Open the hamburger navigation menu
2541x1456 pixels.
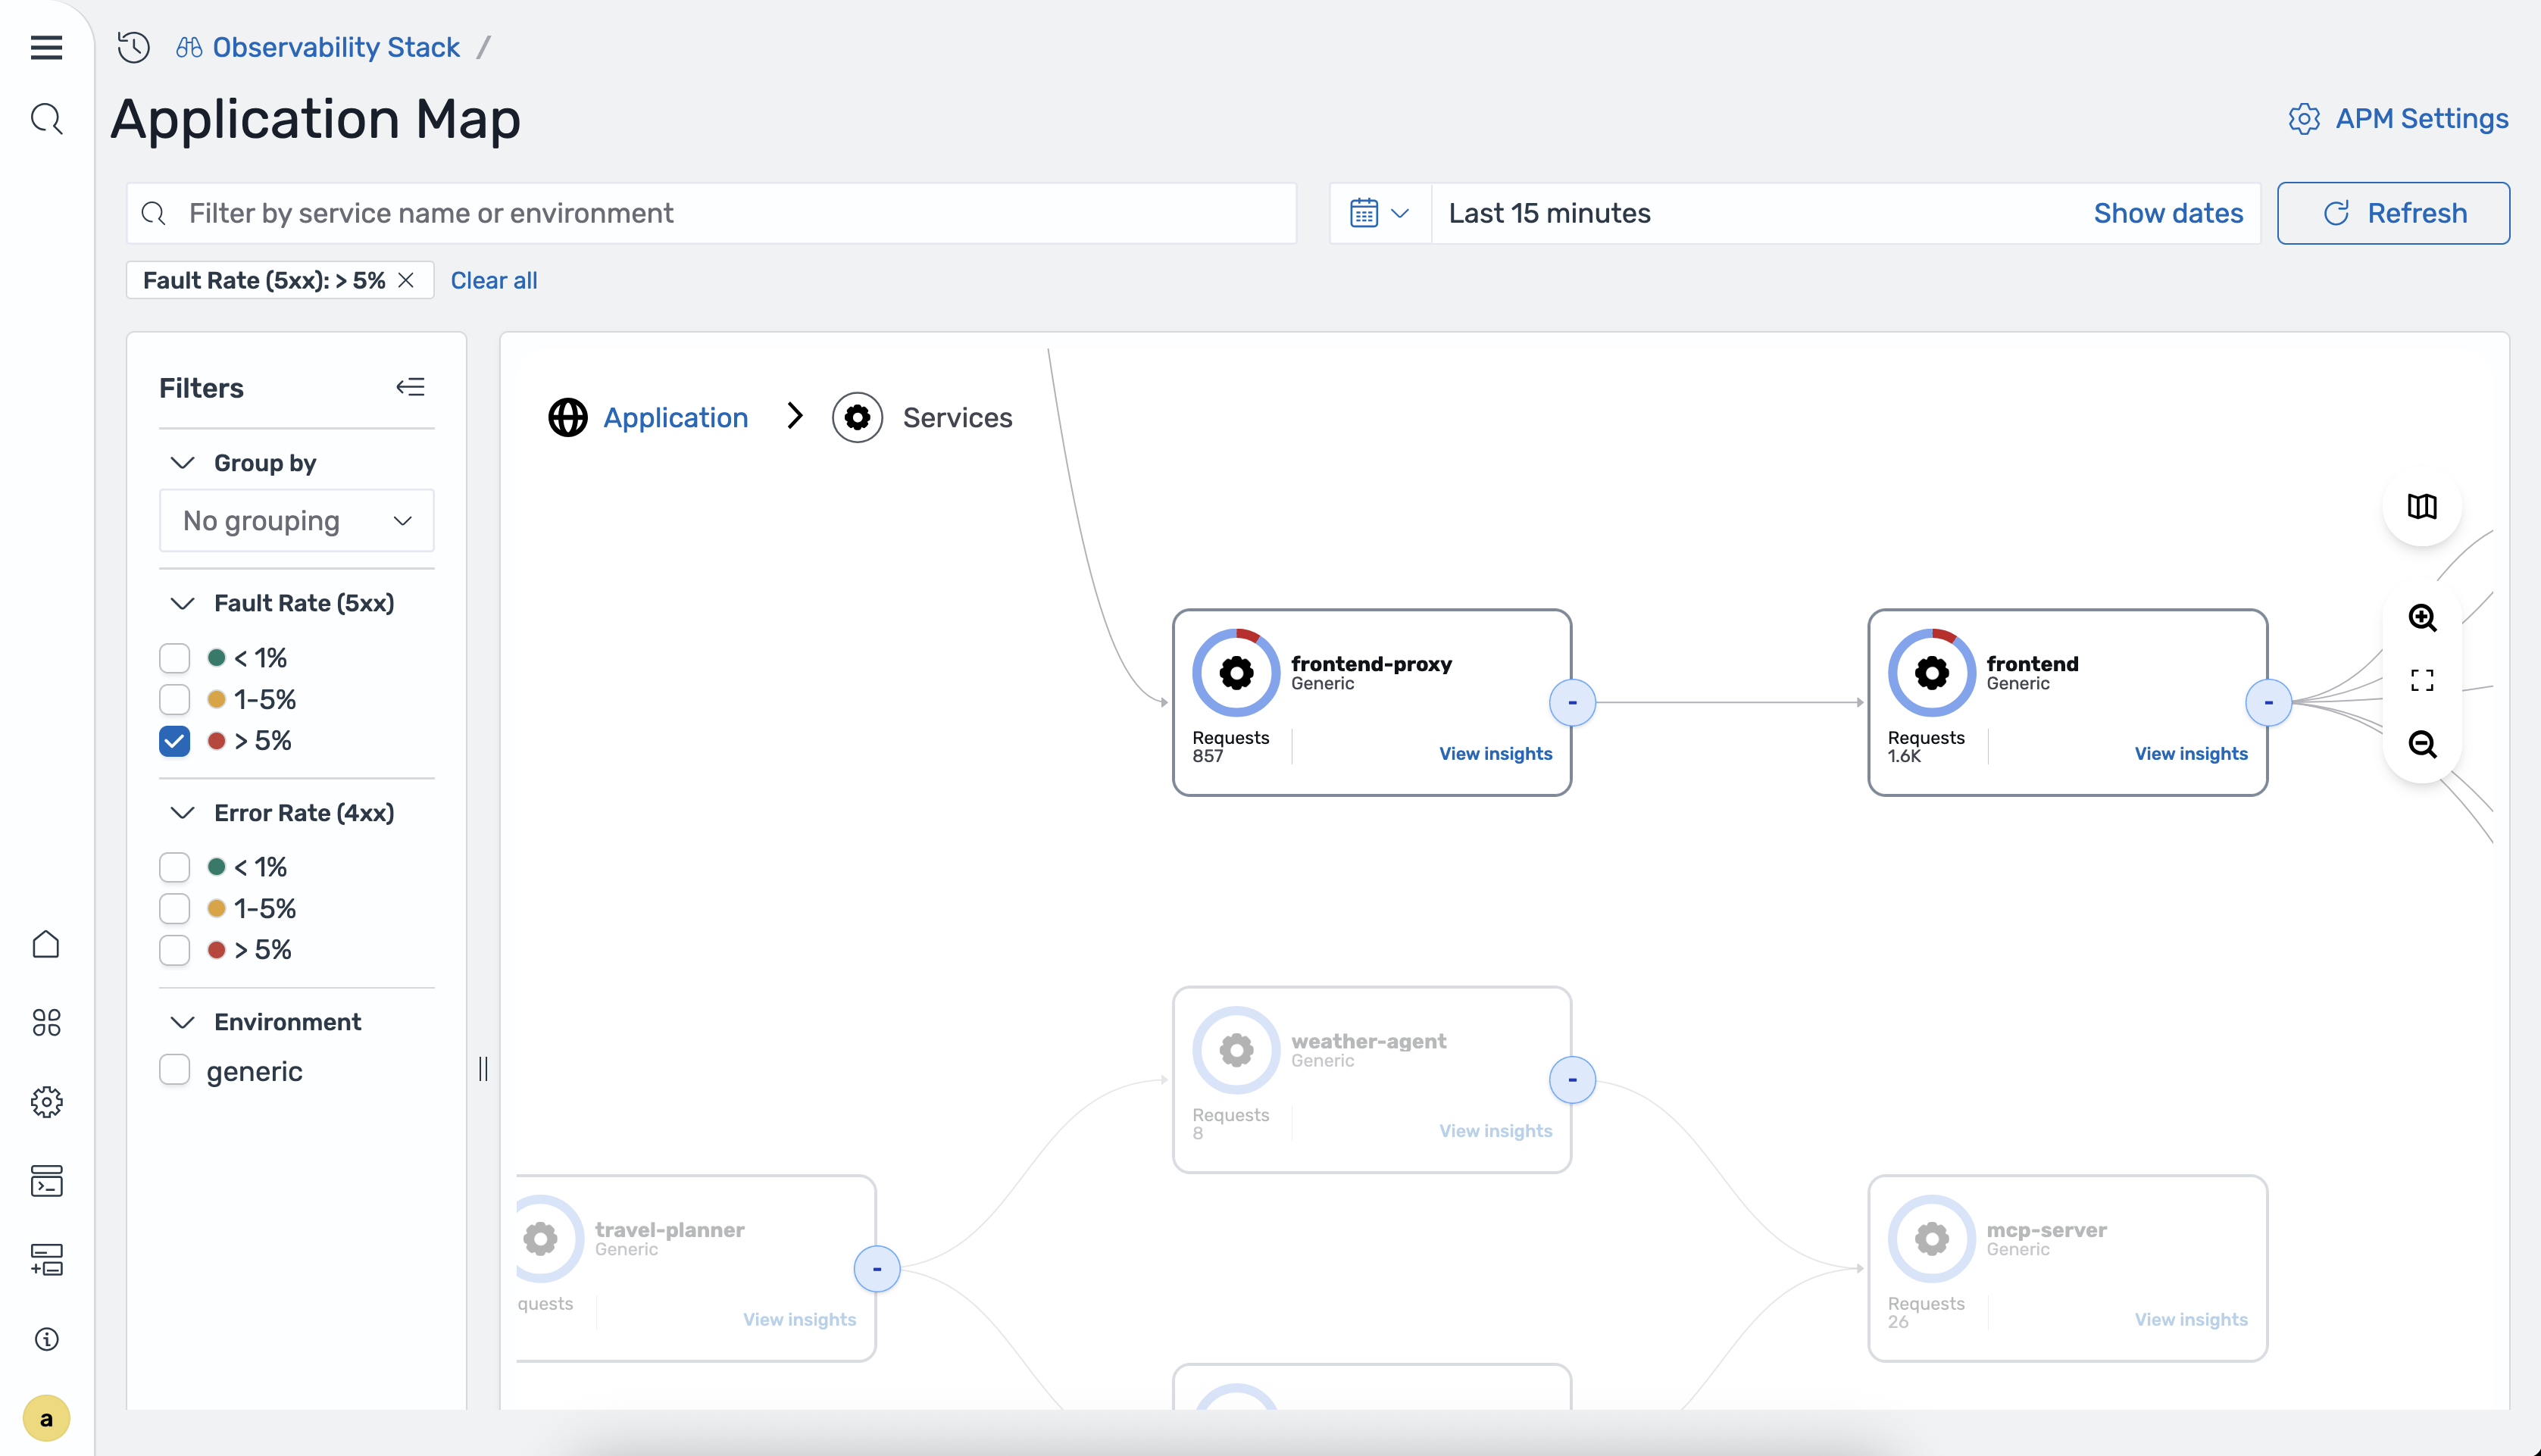click(x=46, y=47)
